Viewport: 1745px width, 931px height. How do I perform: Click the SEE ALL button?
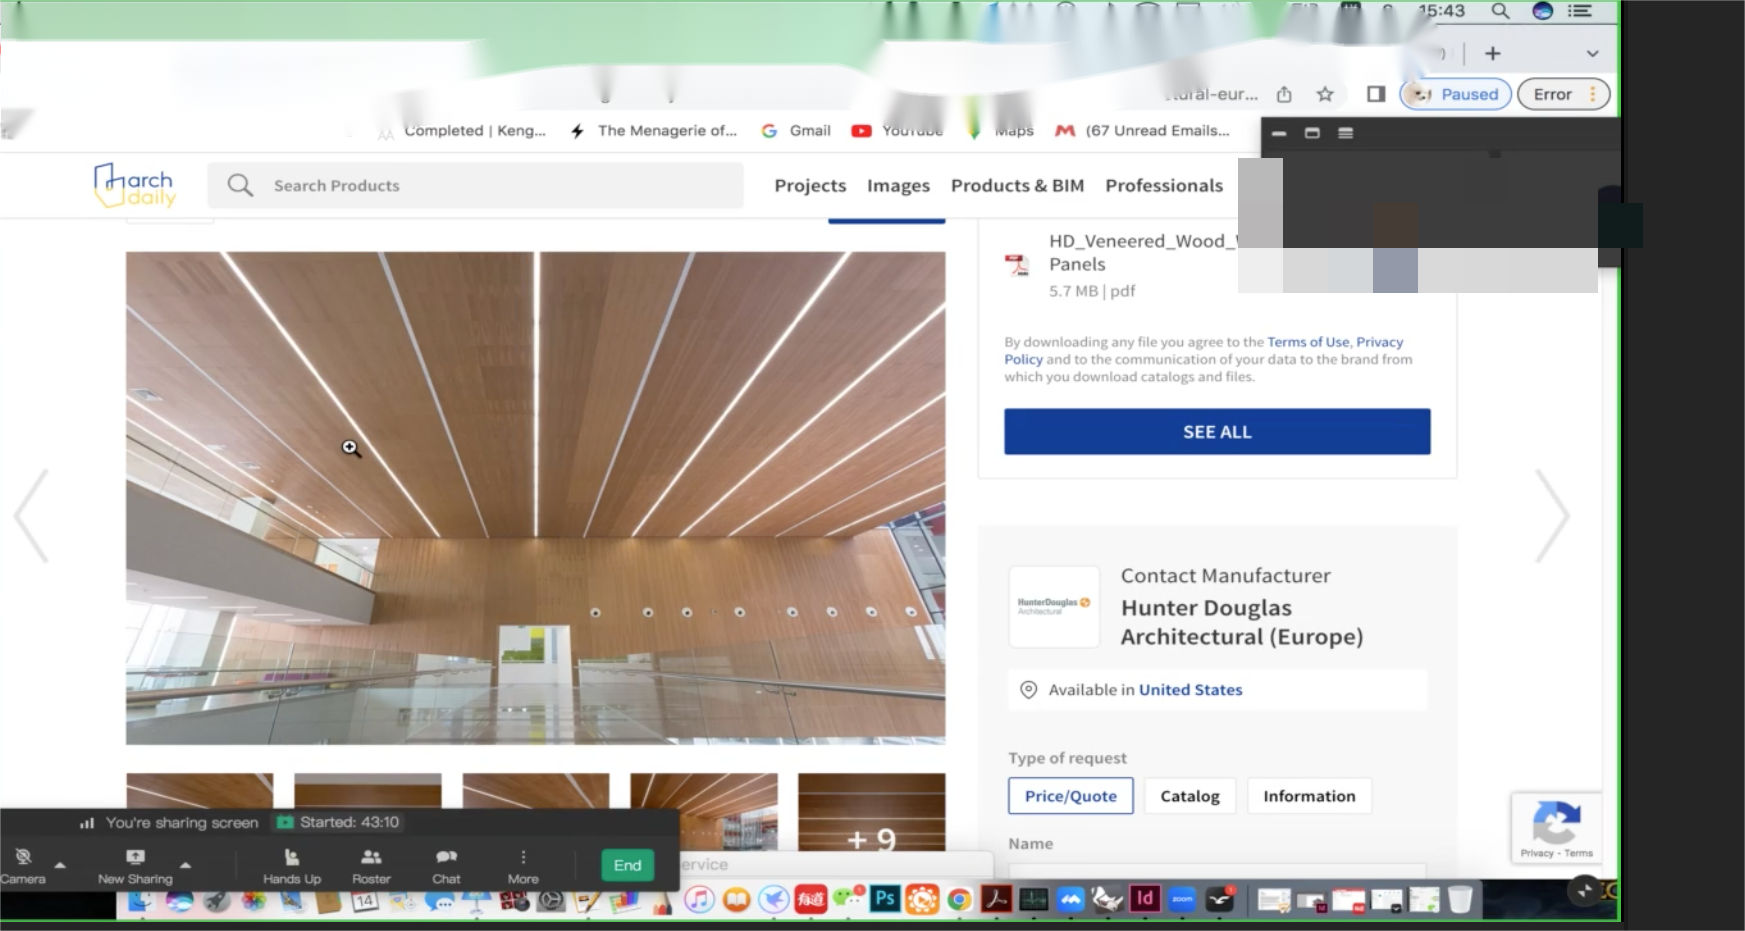pyautogui.click(x=1216, y=432)
